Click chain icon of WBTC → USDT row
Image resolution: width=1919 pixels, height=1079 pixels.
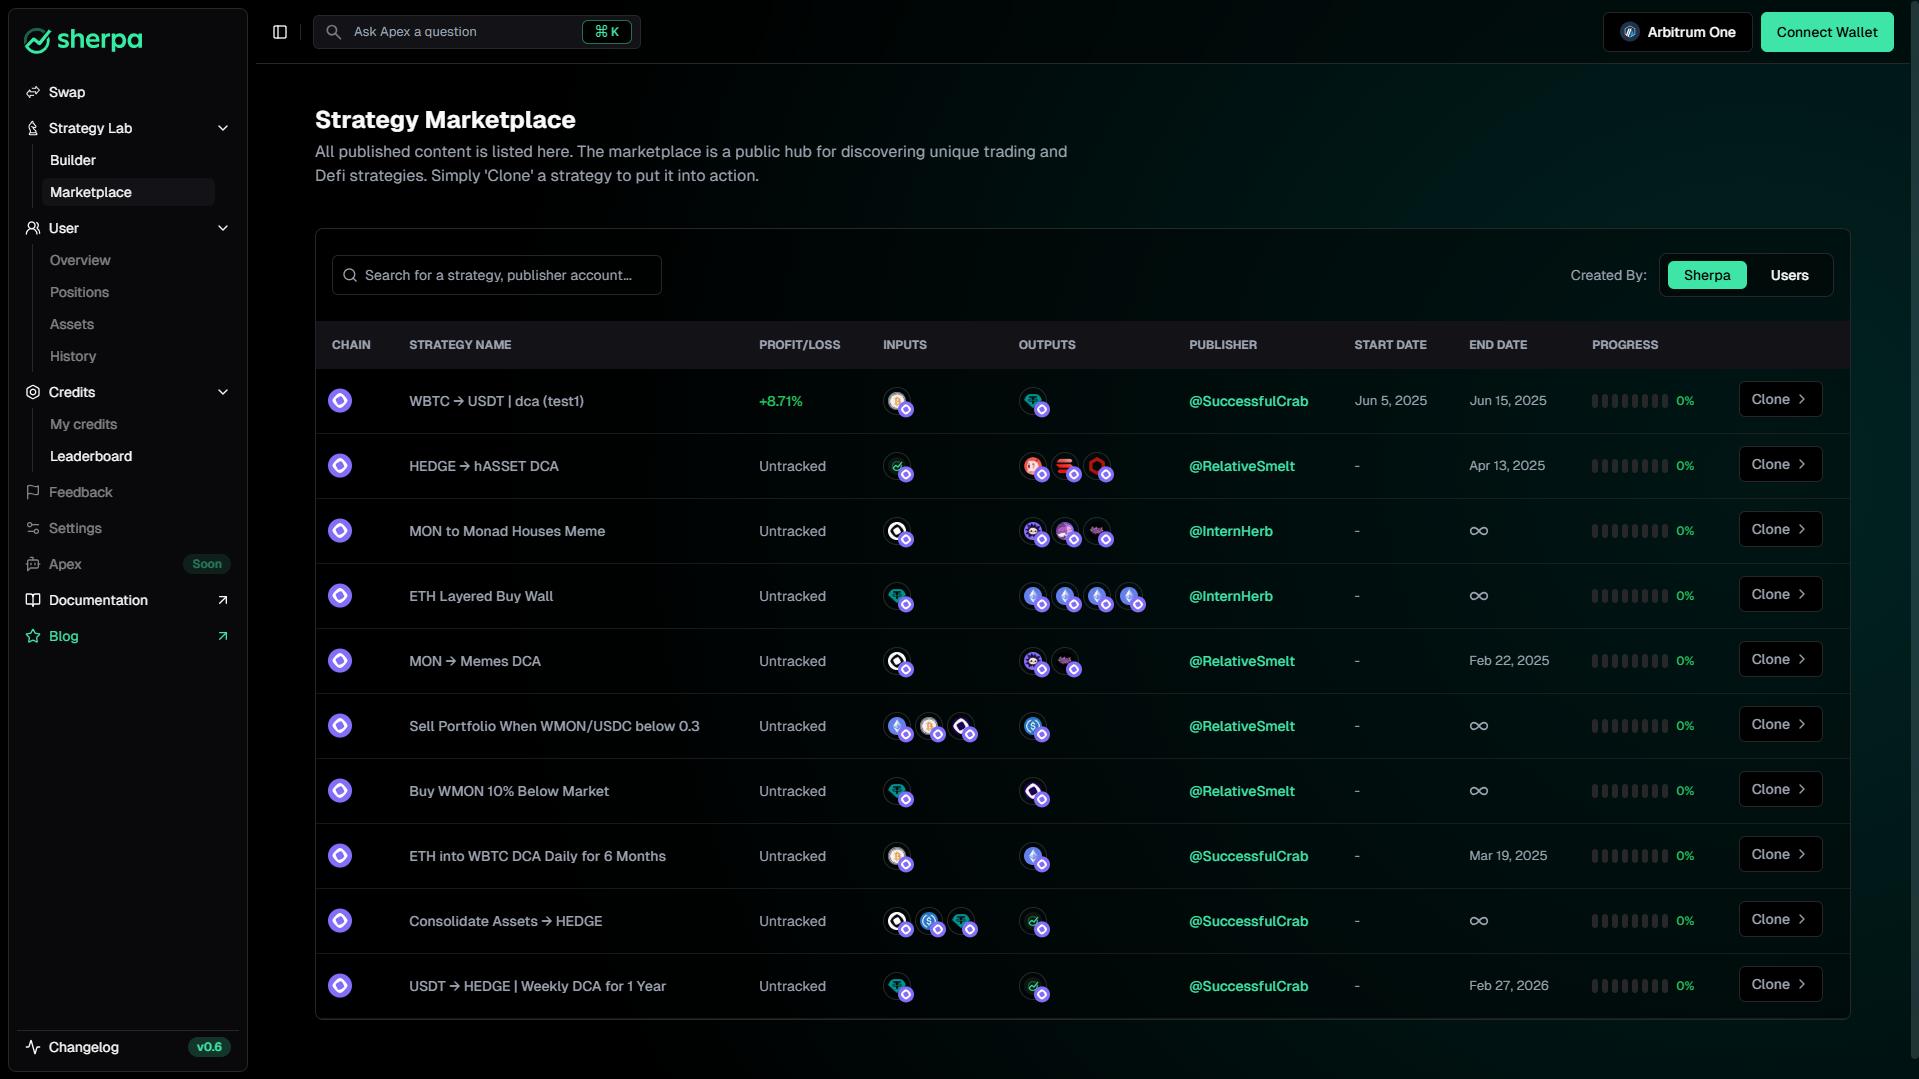[340, 401]
